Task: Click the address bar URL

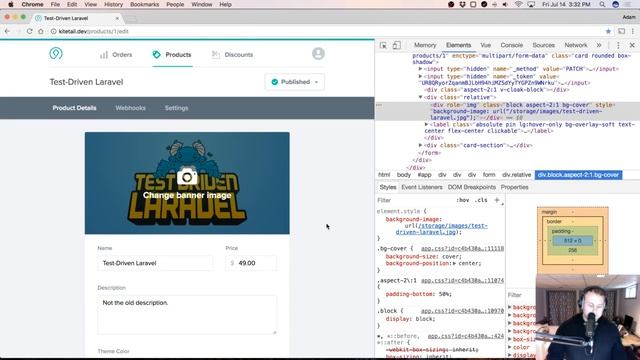Action: click(93, 31)
